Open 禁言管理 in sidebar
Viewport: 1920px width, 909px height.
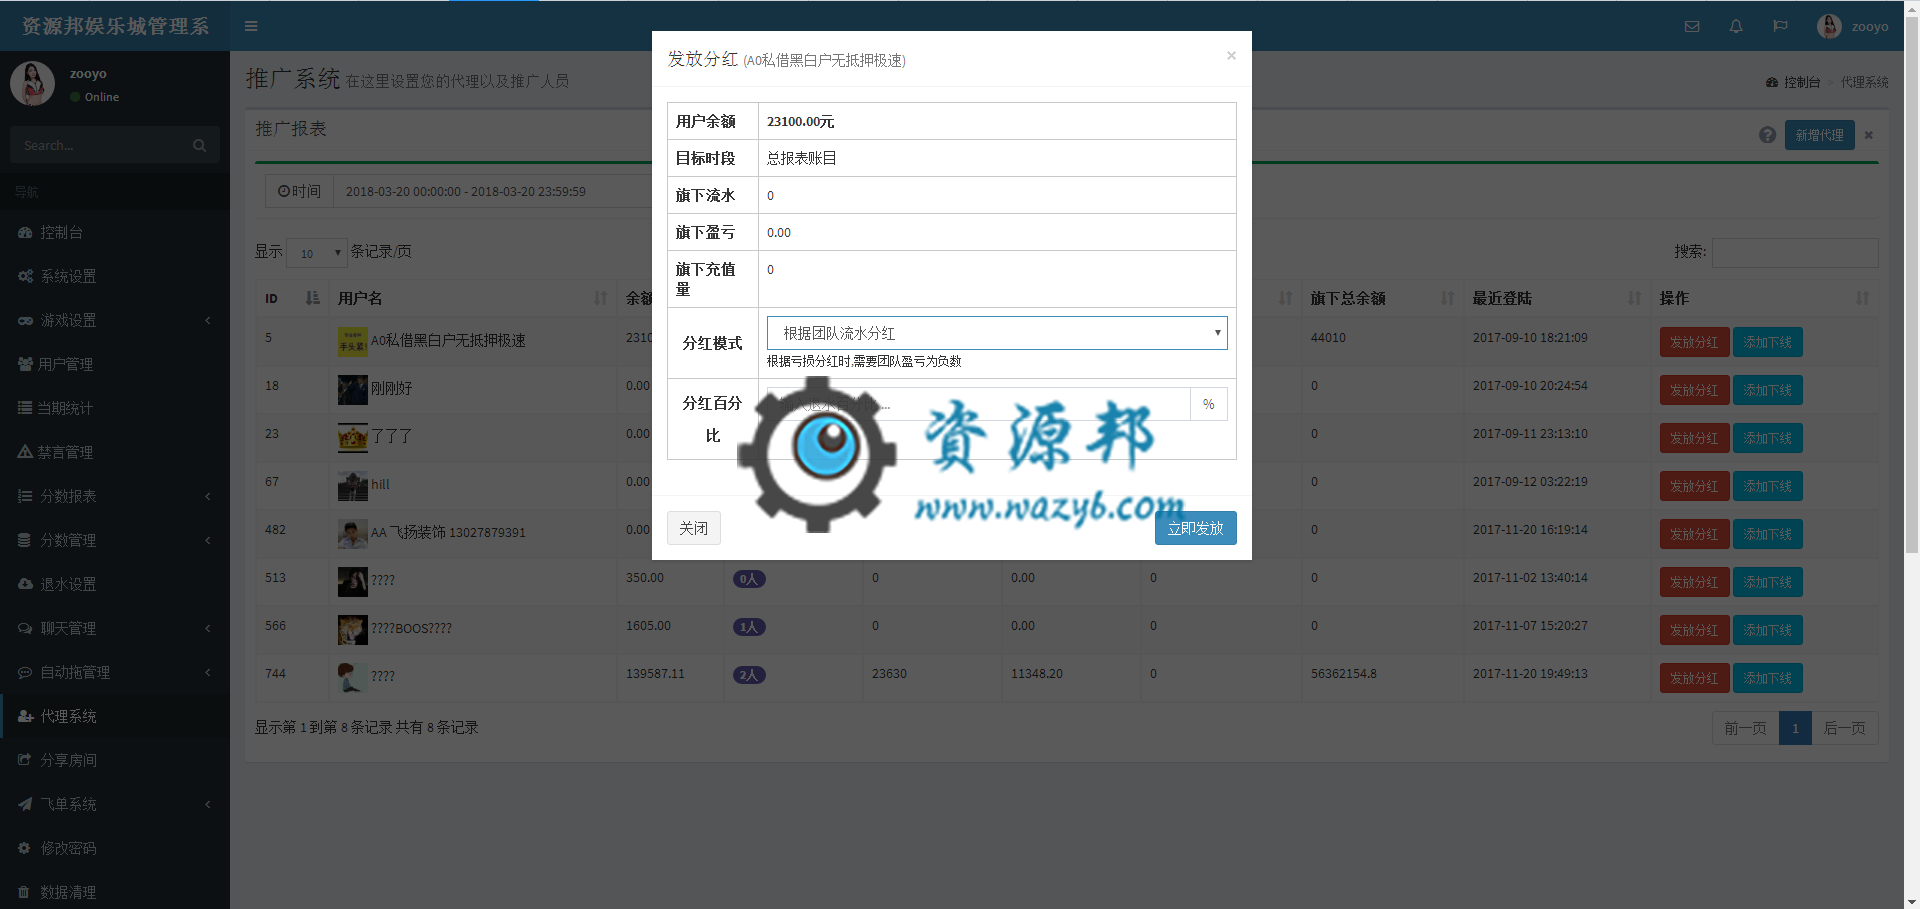(x=115, y=452)
